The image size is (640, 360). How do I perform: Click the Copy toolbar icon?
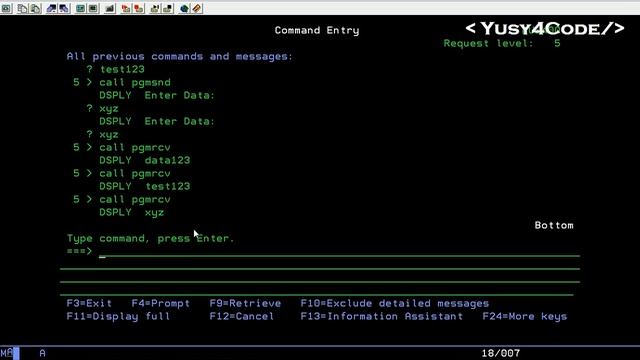[22, 8]
